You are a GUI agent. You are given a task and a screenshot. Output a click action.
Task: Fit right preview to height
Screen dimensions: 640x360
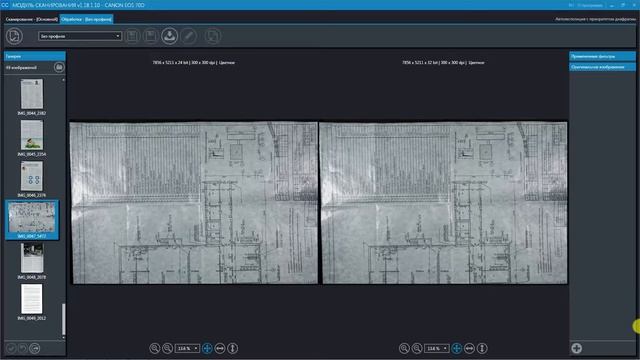click(482, 348)
